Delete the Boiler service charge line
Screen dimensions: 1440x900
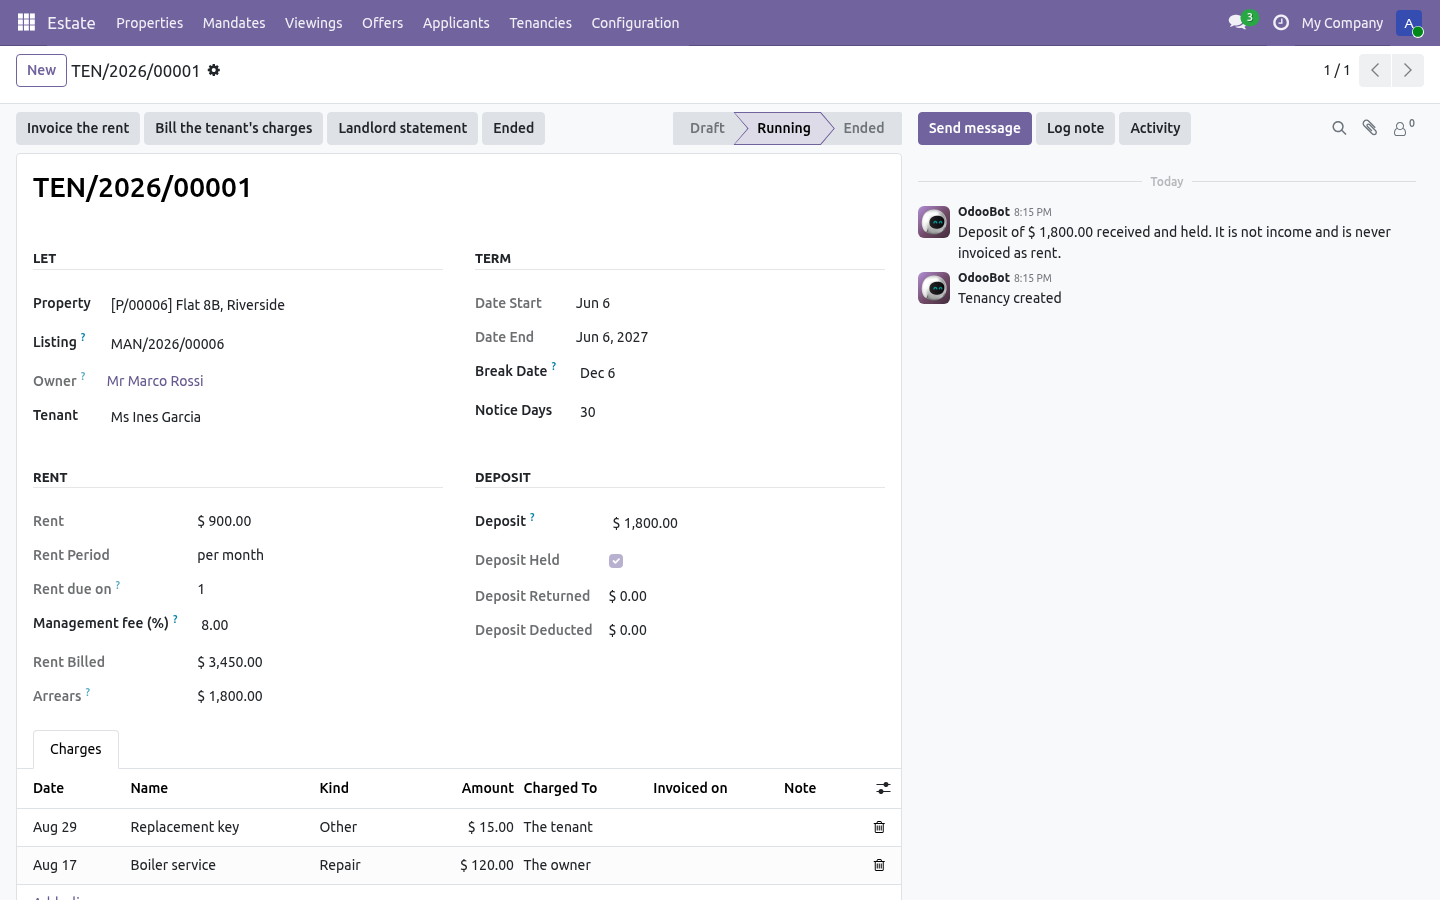click(x=879, y=865)
